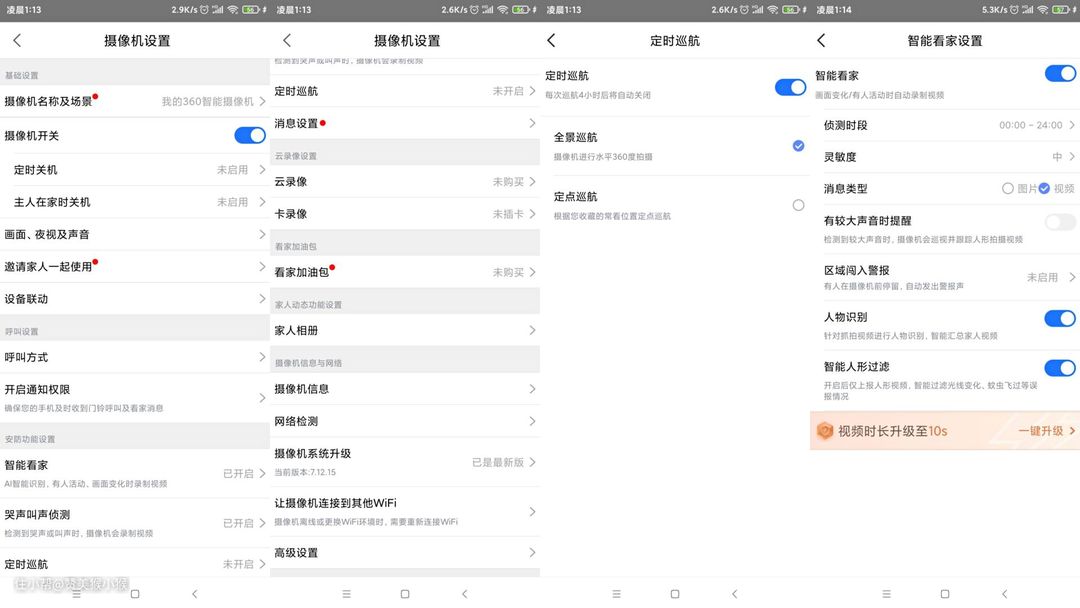Screen dimensions: 1080x608
Task: Open the 摄像机信息 menu entry
Action: pyautogui.click(x=404, y=389)
